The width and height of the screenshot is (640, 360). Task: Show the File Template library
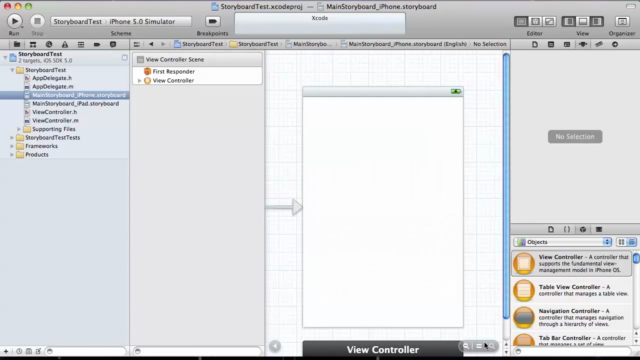click(x=551, y=229)
